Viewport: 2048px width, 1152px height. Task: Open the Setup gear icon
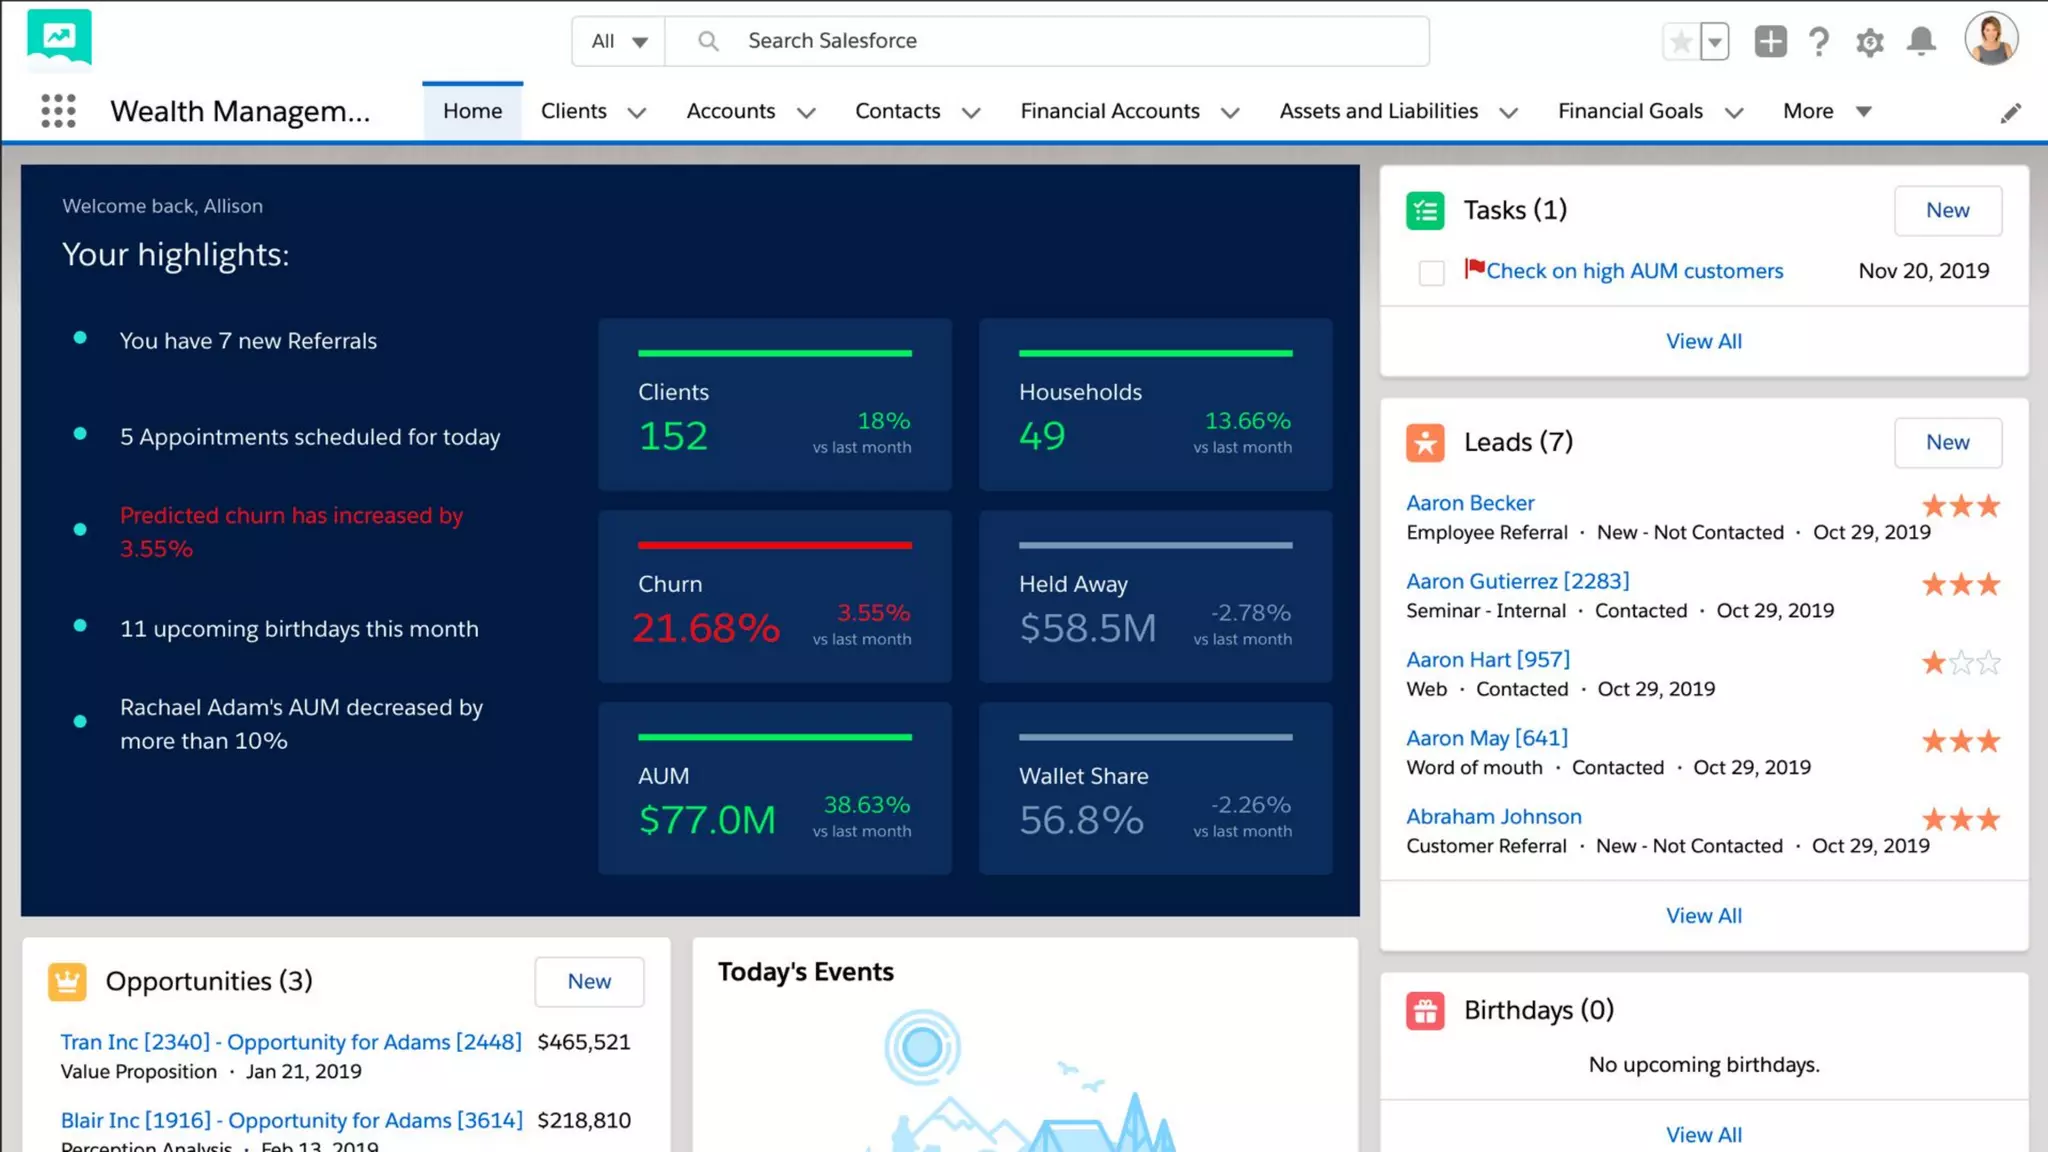click(1869, 42)
